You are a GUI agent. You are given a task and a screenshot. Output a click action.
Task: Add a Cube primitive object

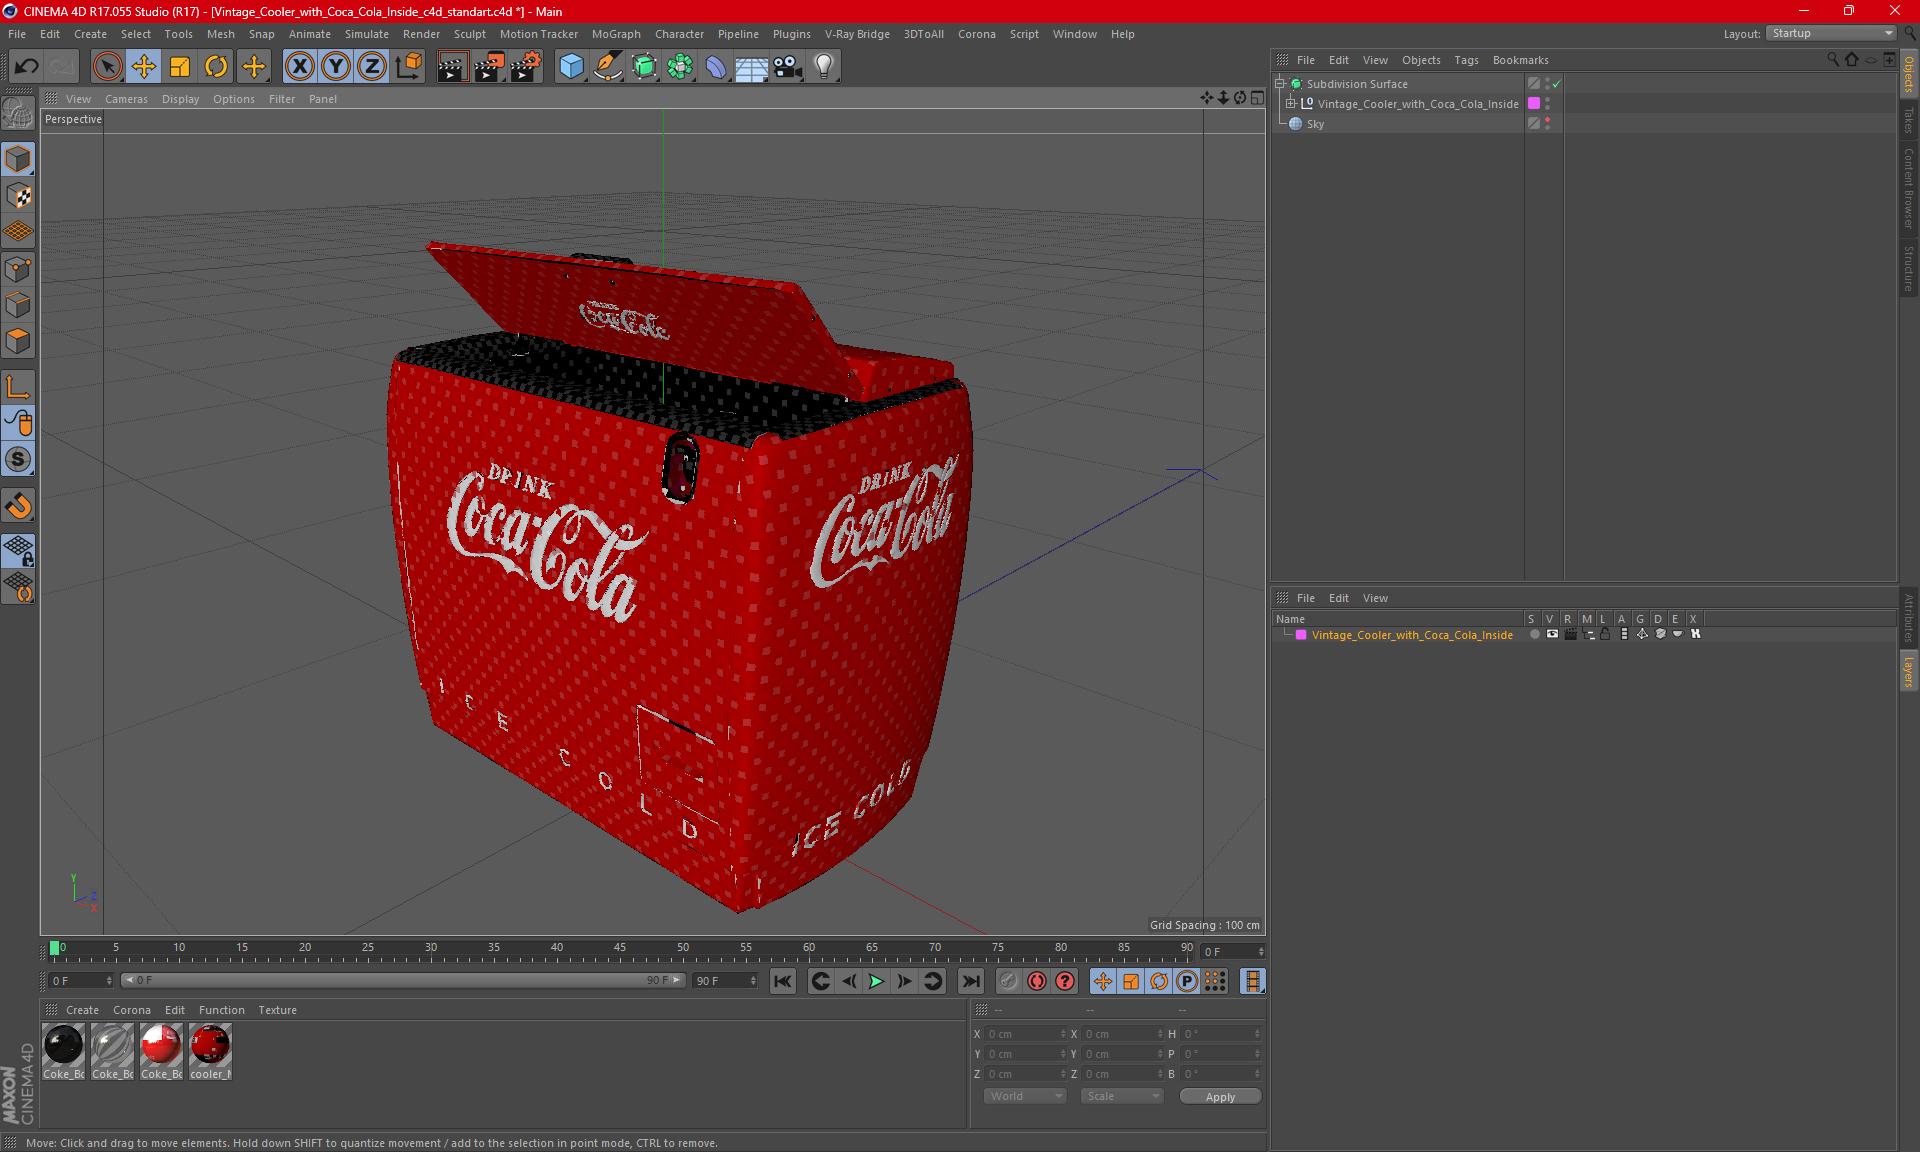[x=571, y=67]
